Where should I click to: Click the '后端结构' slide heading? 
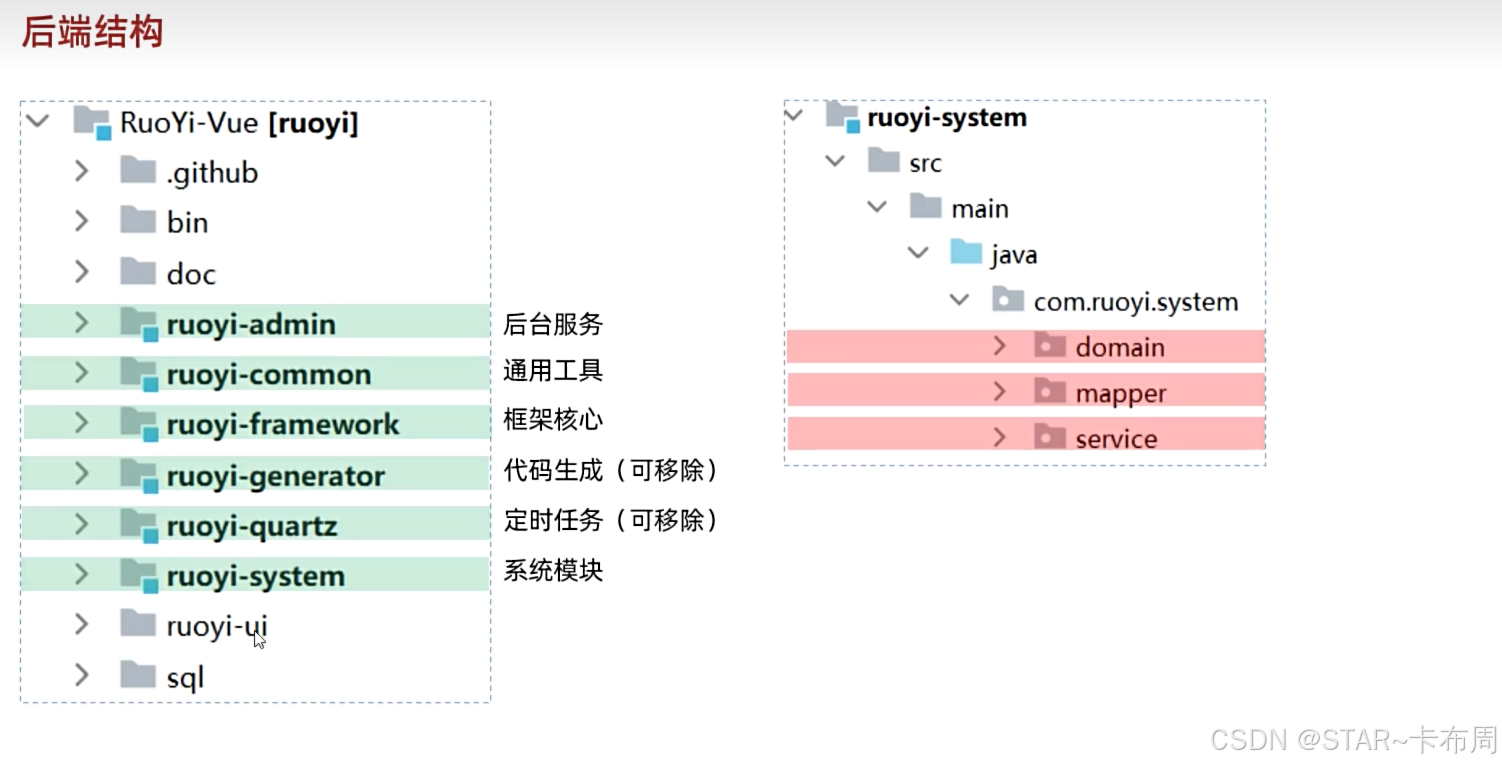click(x=92, y=32)
